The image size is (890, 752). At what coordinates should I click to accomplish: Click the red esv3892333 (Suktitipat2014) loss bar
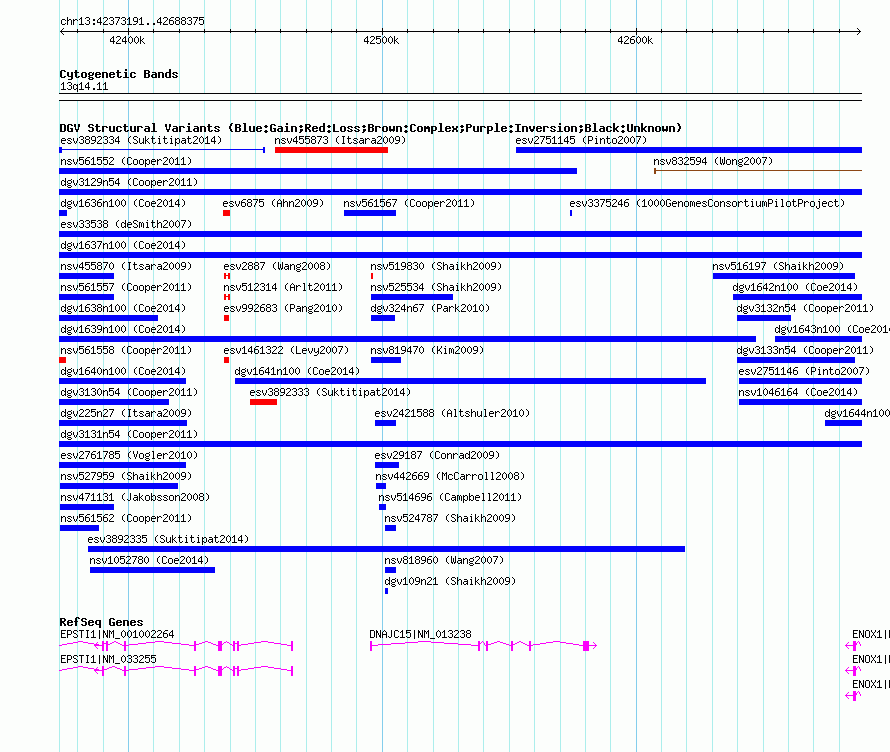(263, 402)
